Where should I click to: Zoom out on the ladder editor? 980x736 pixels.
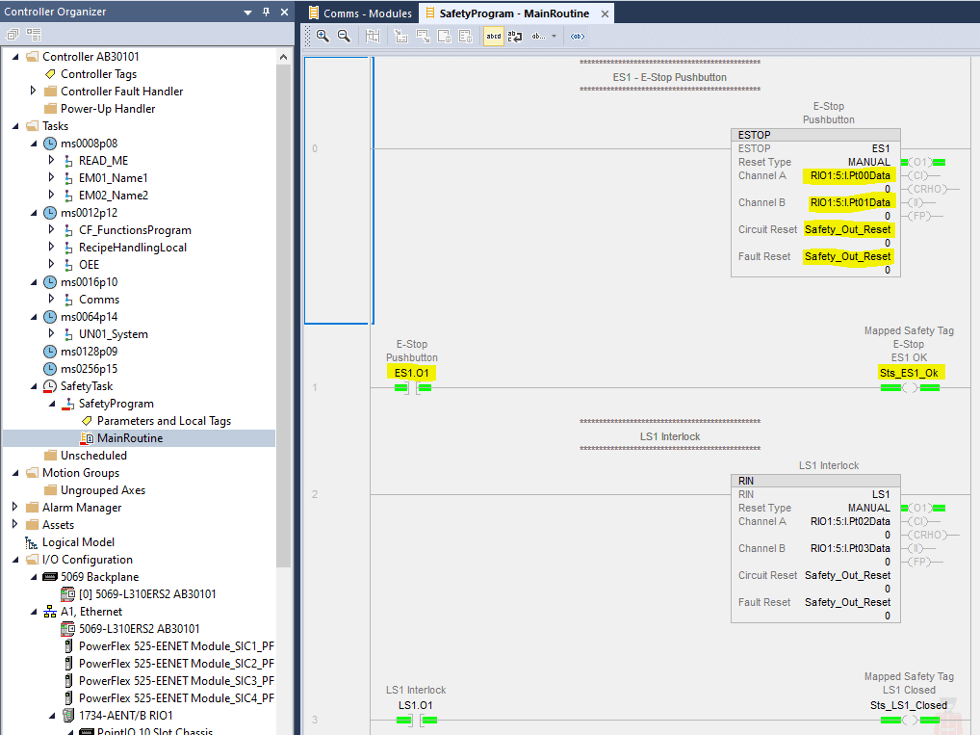[x=344, y=36]
